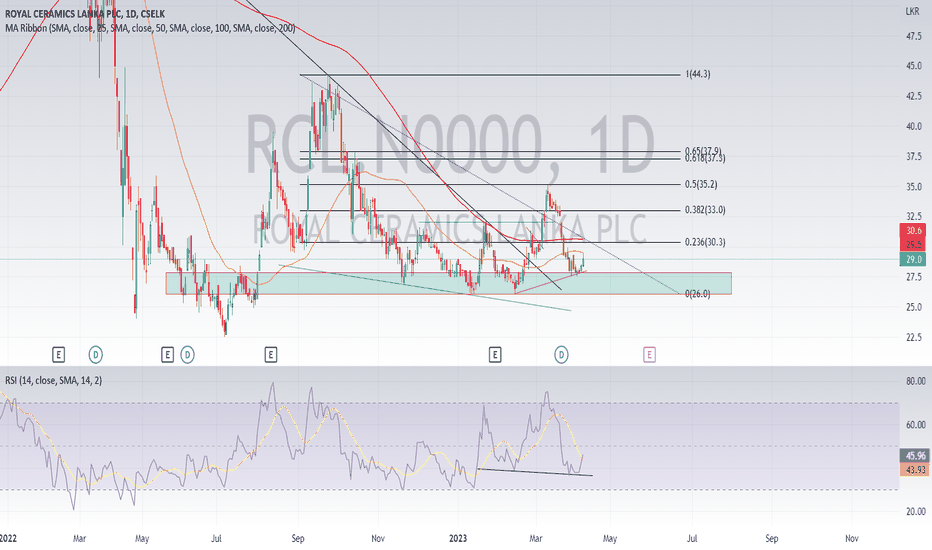Click the 32.5 price axis label
The image size is (932, 550).
tap(914, 216)
